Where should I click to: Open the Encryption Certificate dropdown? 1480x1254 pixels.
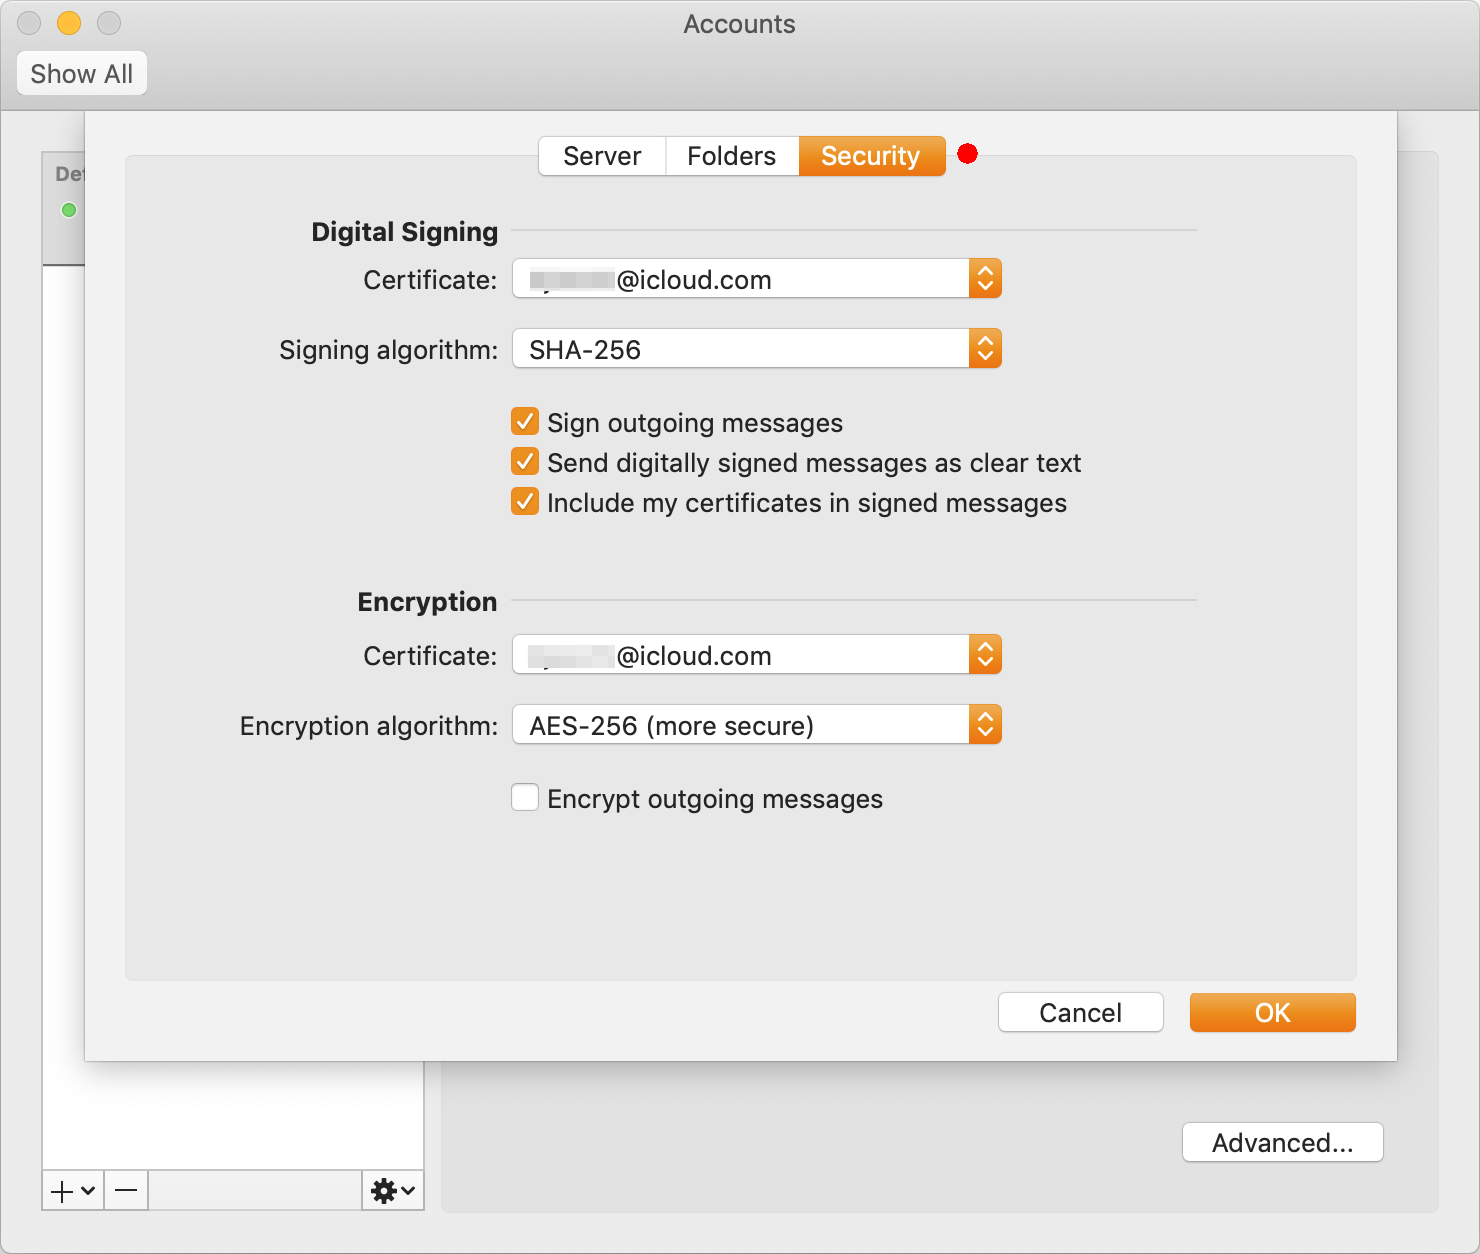tap(756, 655)
